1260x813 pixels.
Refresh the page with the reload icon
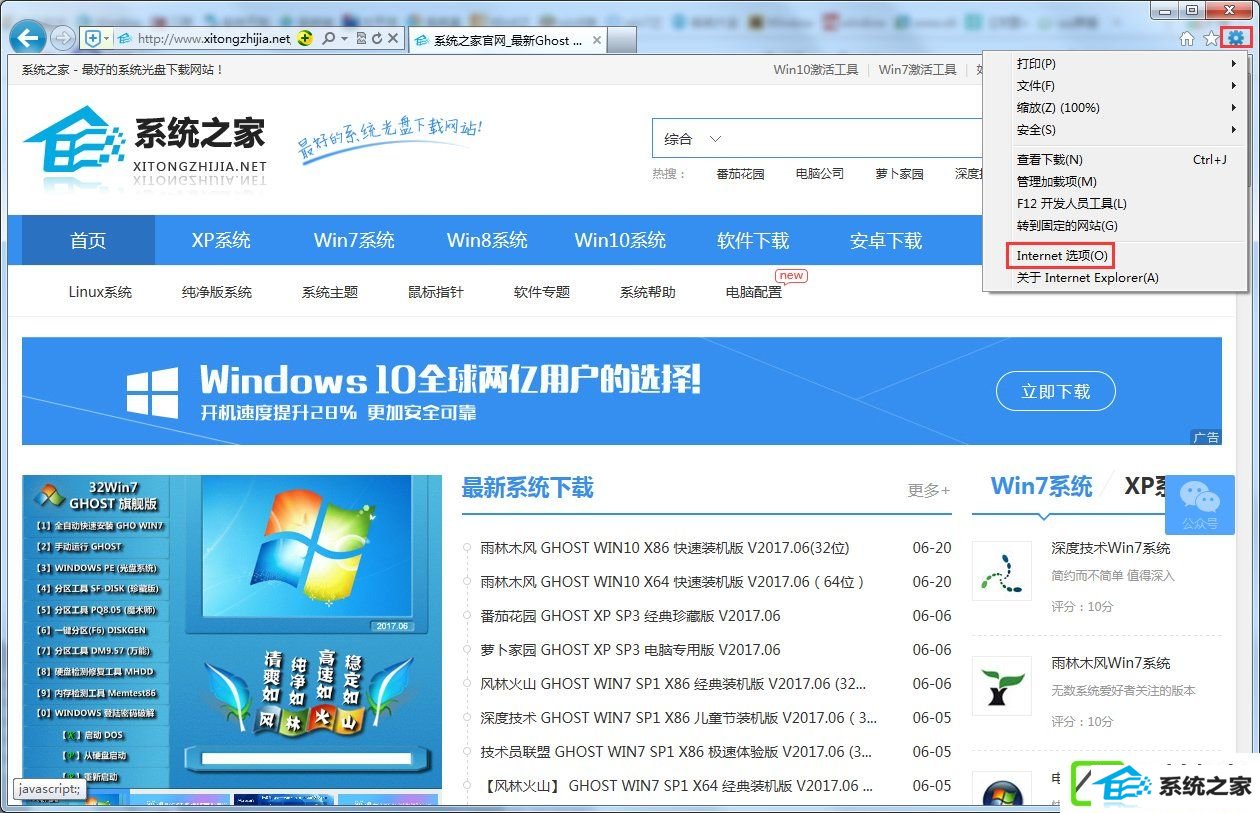click(377, 38)
